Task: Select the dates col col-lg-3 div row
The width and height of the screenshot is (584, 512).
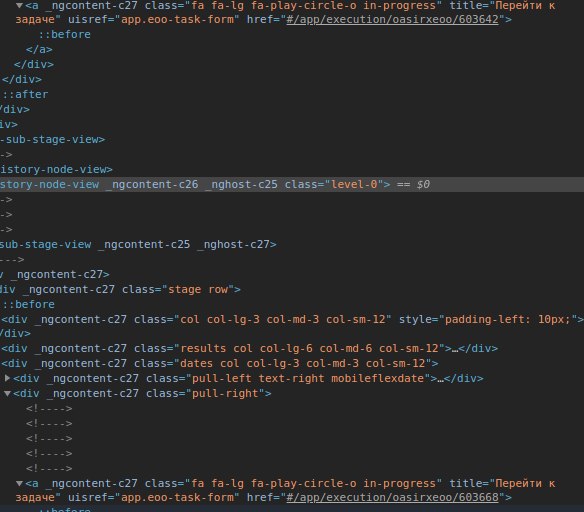Action: tap(220, 363)
